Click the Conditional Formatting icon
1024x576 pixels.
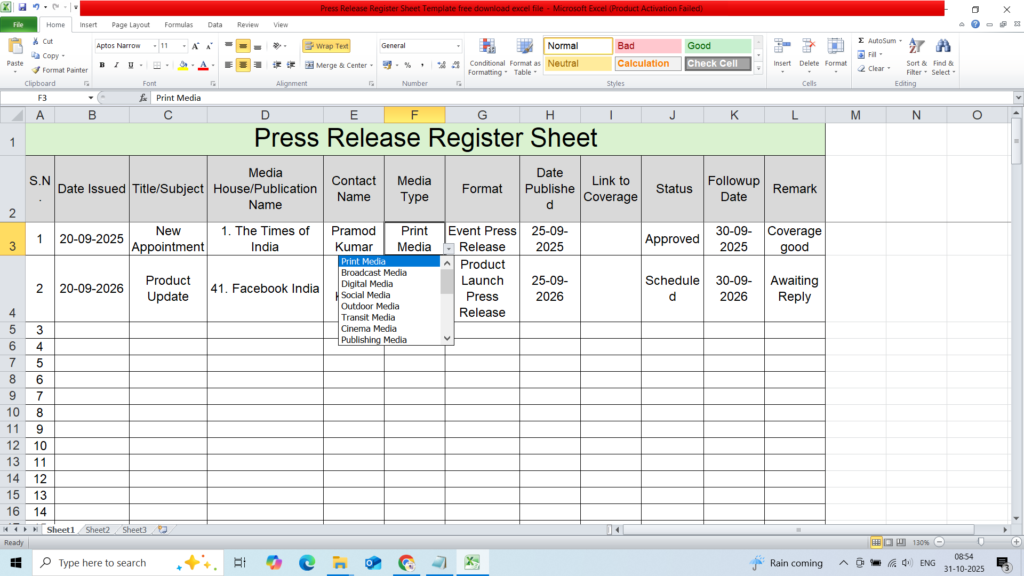pos(487,49)
